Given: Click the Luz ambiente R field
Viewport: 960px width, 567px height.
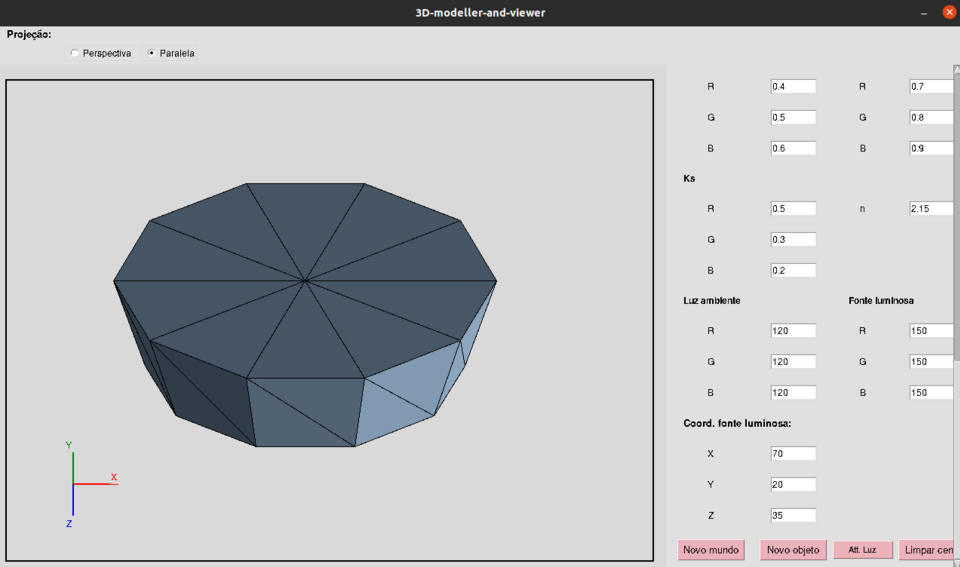Looking at the screenshot, I should point(793,331).
